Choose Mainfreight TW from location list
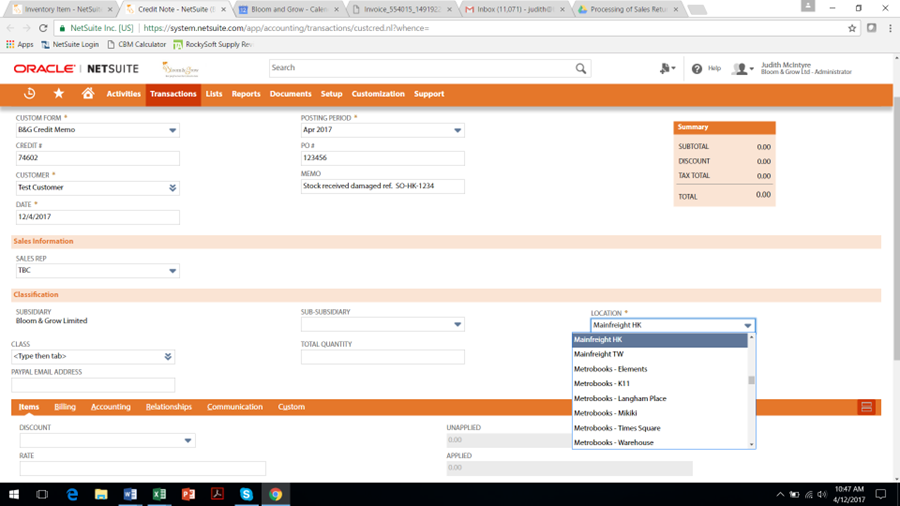Image resolution: width=900 pixels, height=506 pixels. click(x=660, y=354)
